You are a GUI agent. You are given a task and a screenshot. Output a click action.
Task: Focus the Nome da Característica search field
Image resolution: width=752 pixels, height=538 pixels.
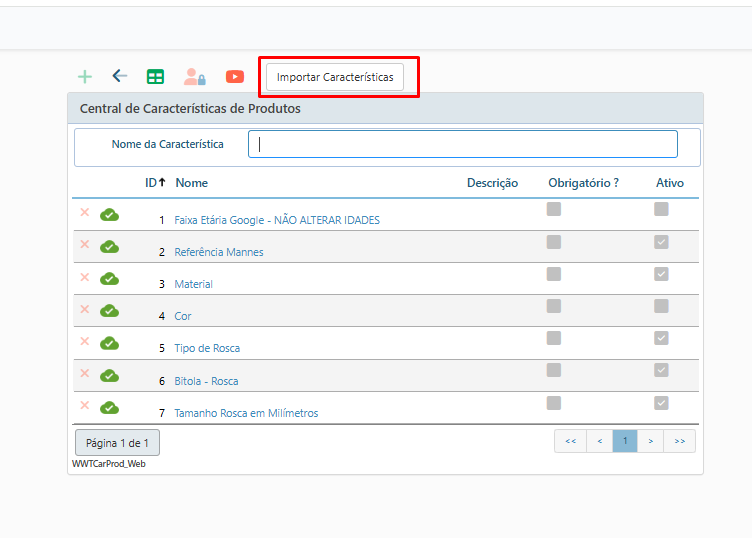[462, 144]
